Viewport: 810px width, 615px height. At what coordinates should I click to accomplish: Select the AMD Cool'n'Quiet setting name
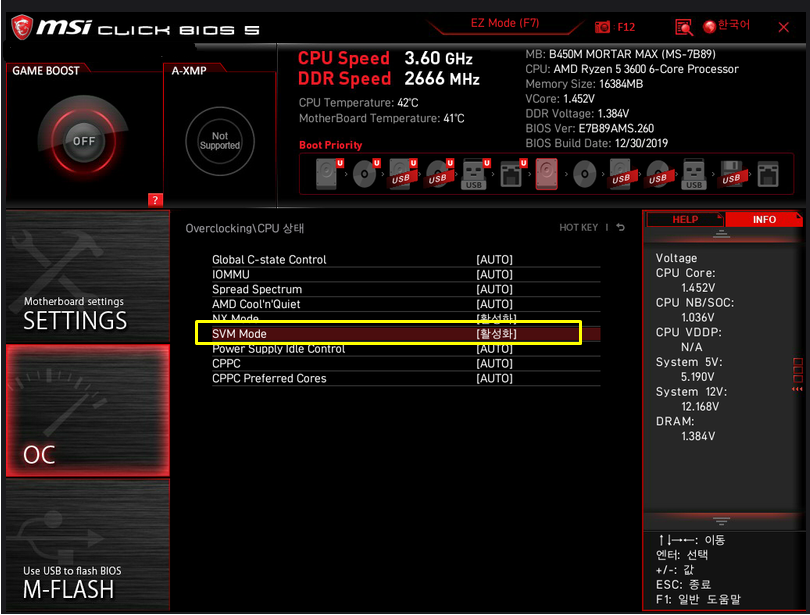256,304
